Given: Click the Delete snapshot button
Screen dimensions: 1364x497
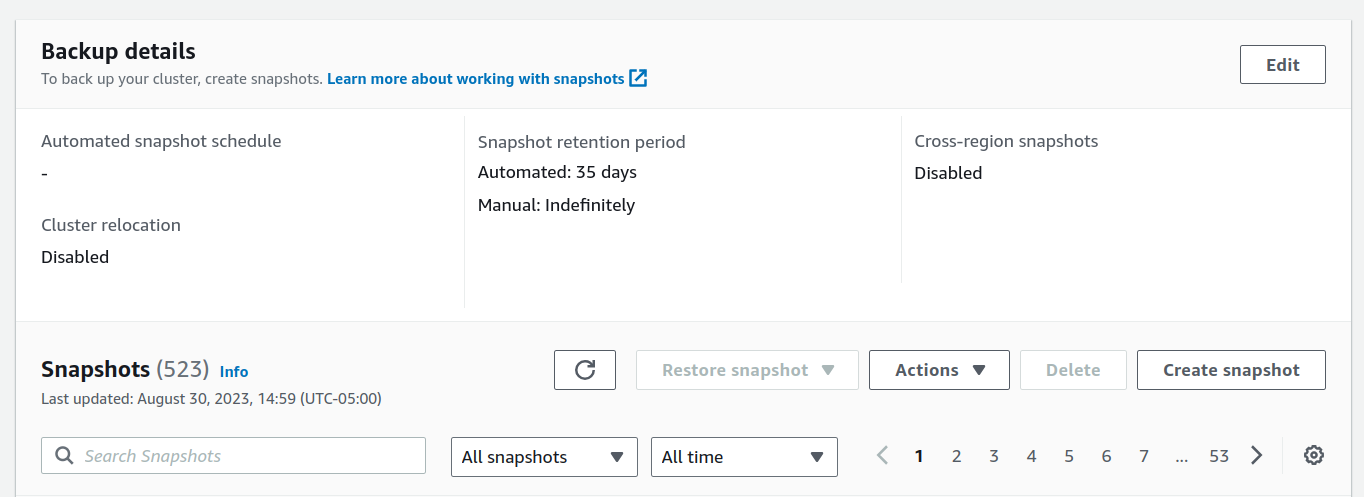Looking at the screenshot, I should [x=1073, y=370].
